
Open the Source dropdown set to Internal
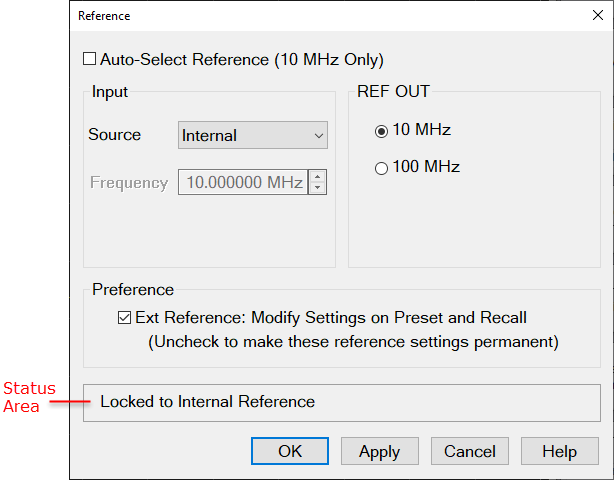[254, 135]
